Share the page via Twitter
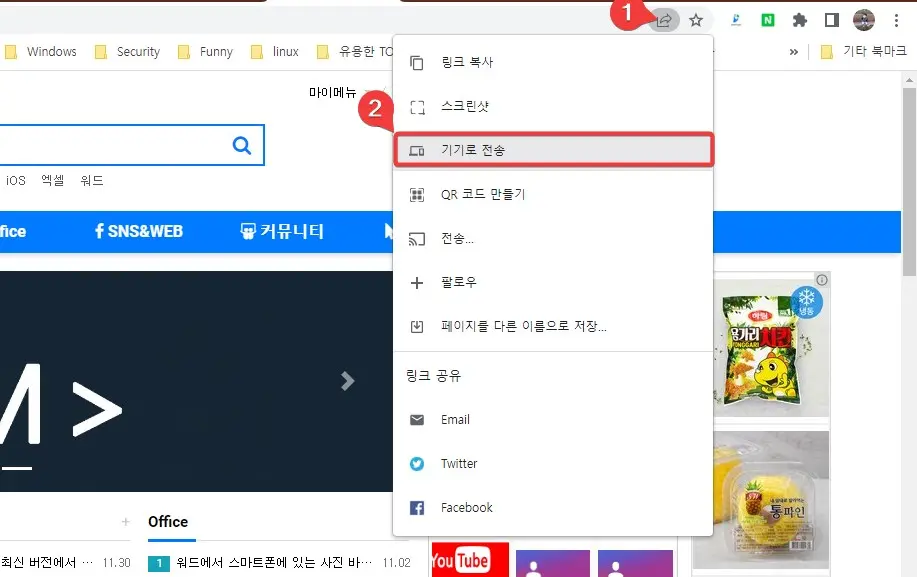 [x=459, y=463]
